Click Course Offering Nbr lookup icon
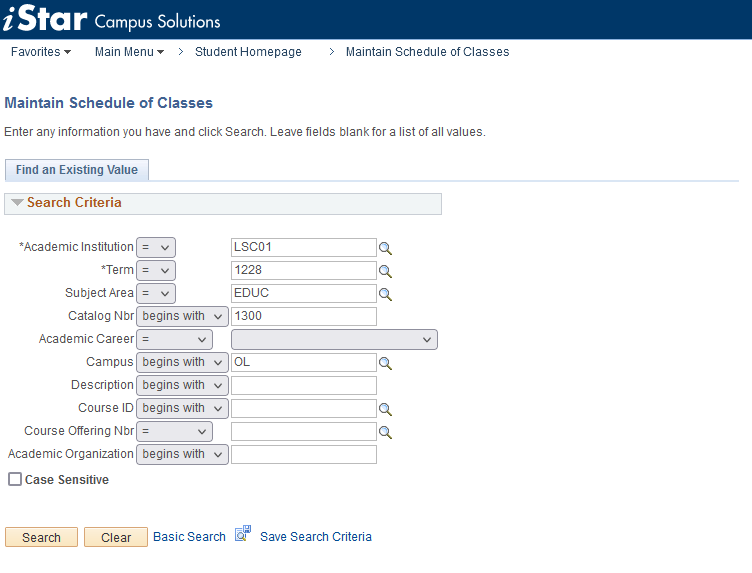The image size is (752, 573). 385,432
